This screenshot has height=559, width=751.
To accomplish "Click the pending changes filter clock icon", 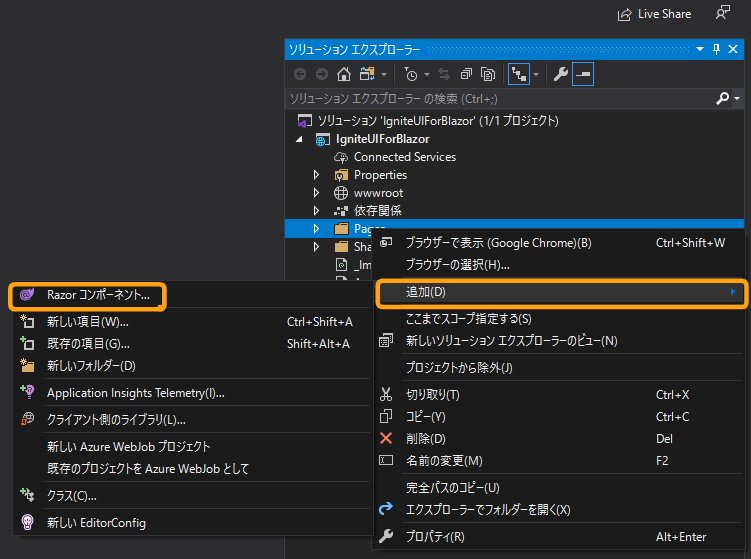I will (x=410, y=74).
